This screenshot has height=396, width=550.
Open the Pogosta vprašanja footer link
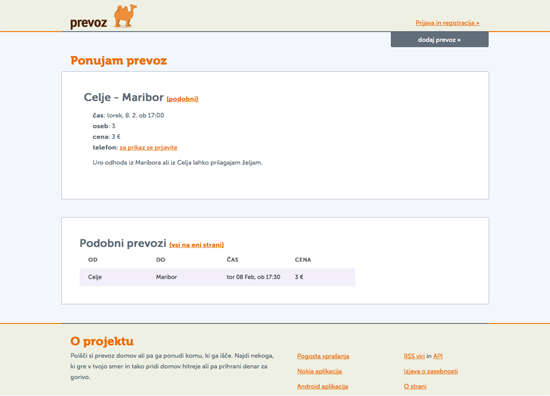[x=323, y=356]
